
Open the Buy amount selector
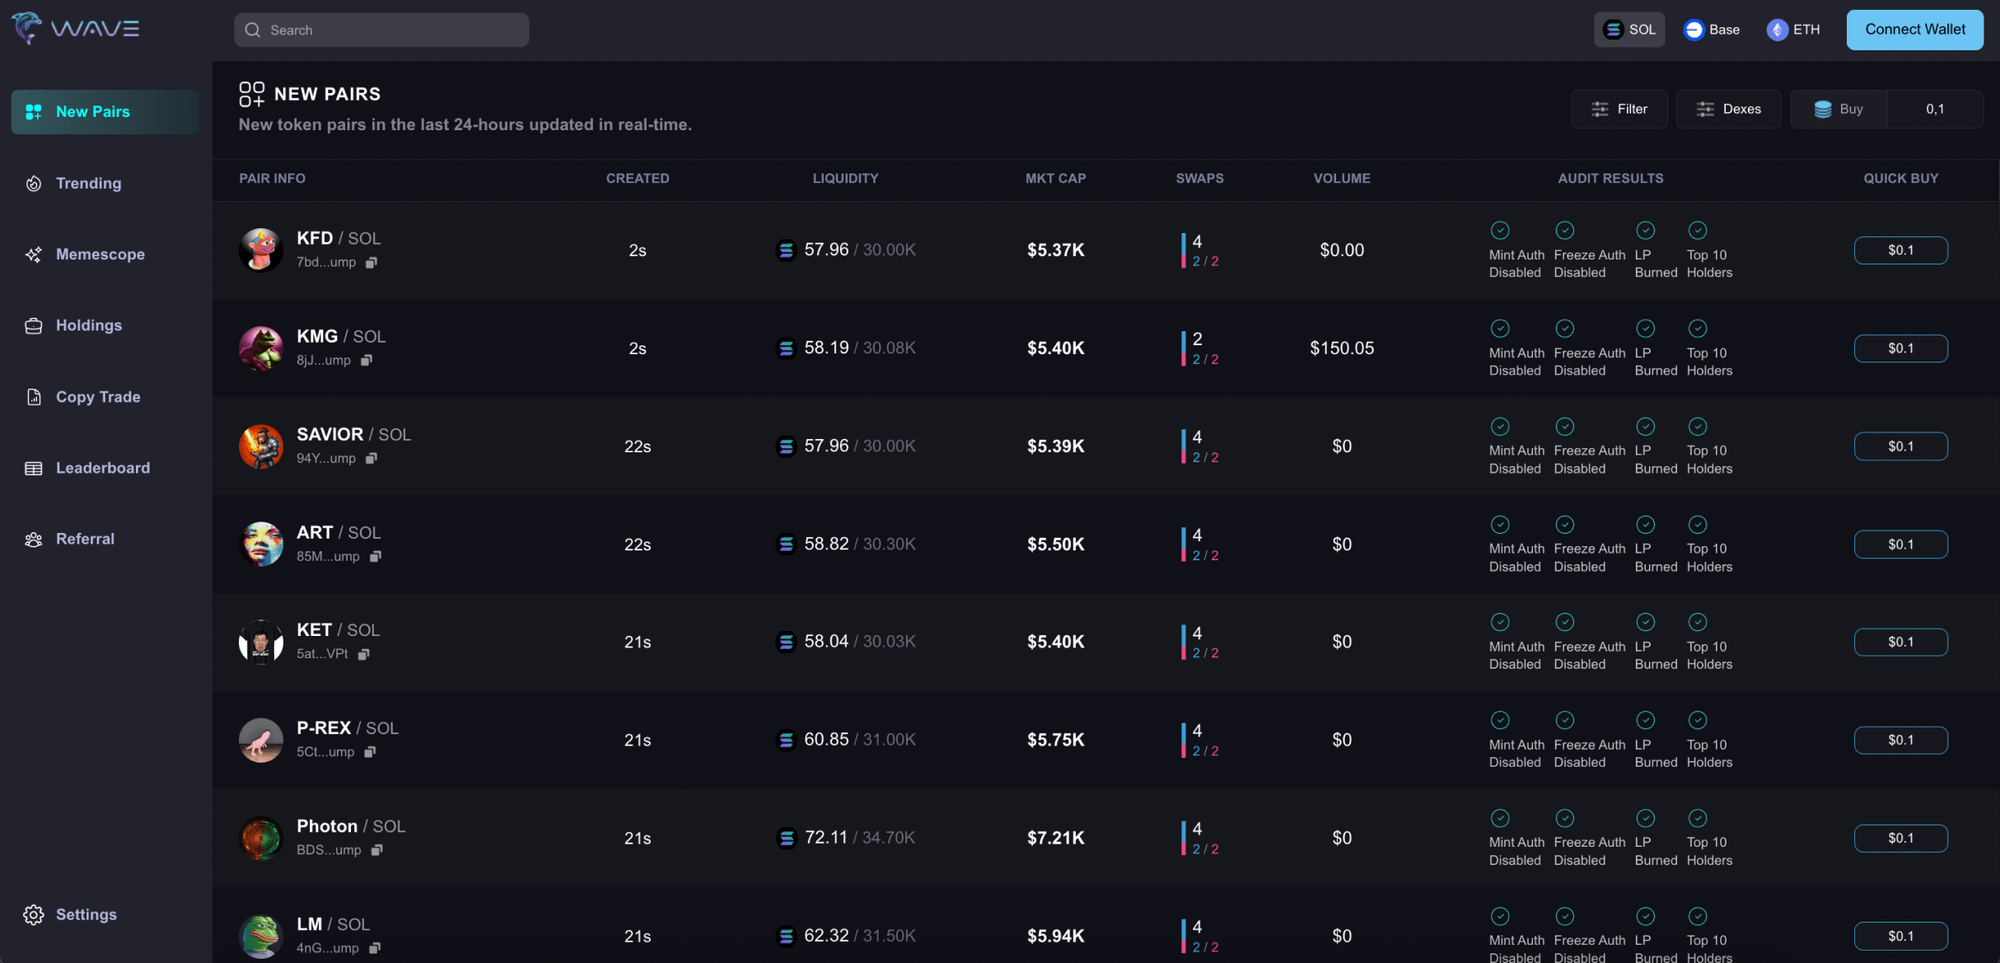coord(1838,109)
